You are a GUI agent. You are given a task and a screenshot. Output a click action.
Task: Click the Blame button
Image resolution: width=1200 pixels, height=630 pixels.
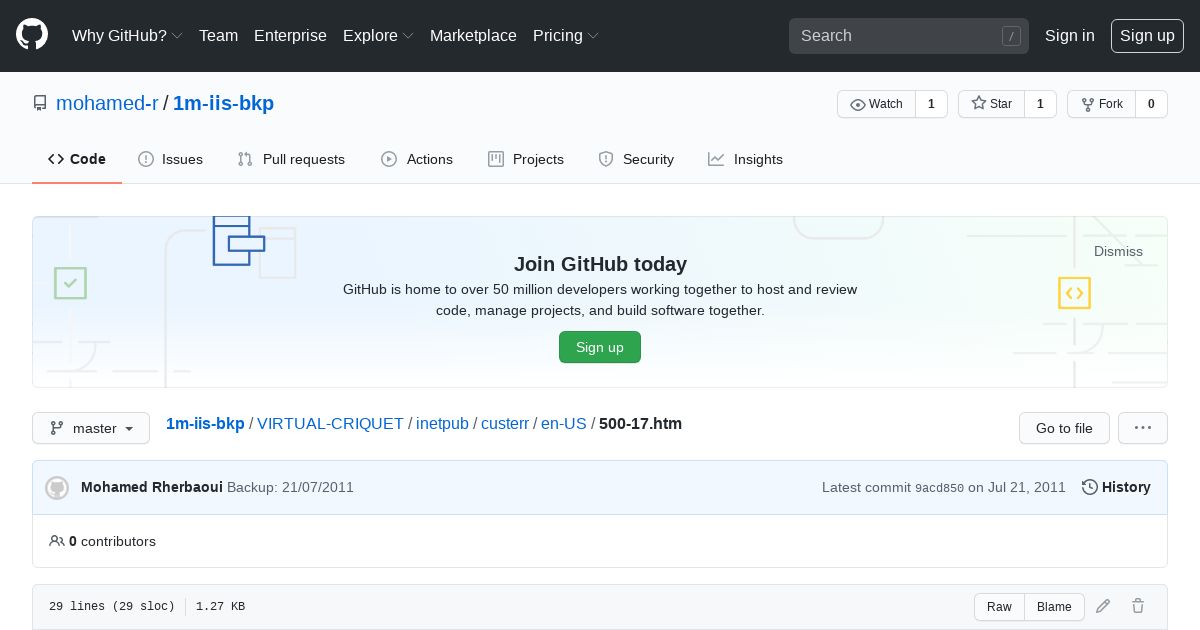[x=1054, y=607]
